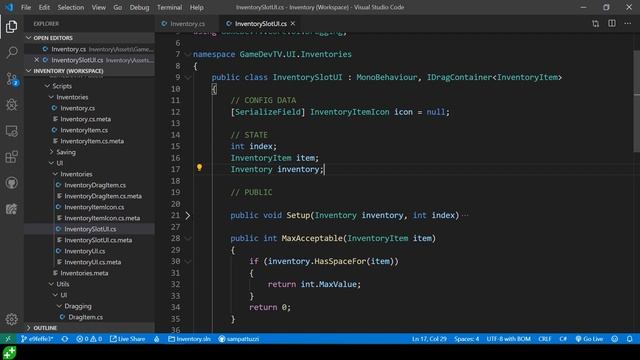Open the Live Share view in activity bar
Image resolution: width=640 pixels, height=360 pixels.
(x=11, y=209)
